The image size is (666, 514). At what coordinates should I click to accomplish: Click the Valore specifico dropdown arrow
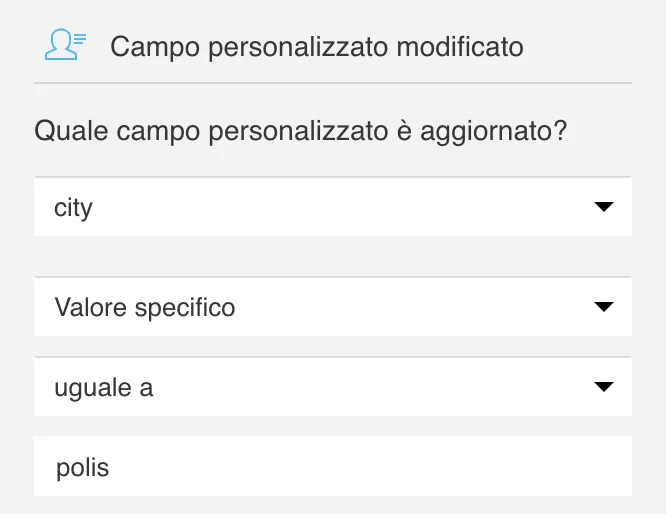coord(604,307)
